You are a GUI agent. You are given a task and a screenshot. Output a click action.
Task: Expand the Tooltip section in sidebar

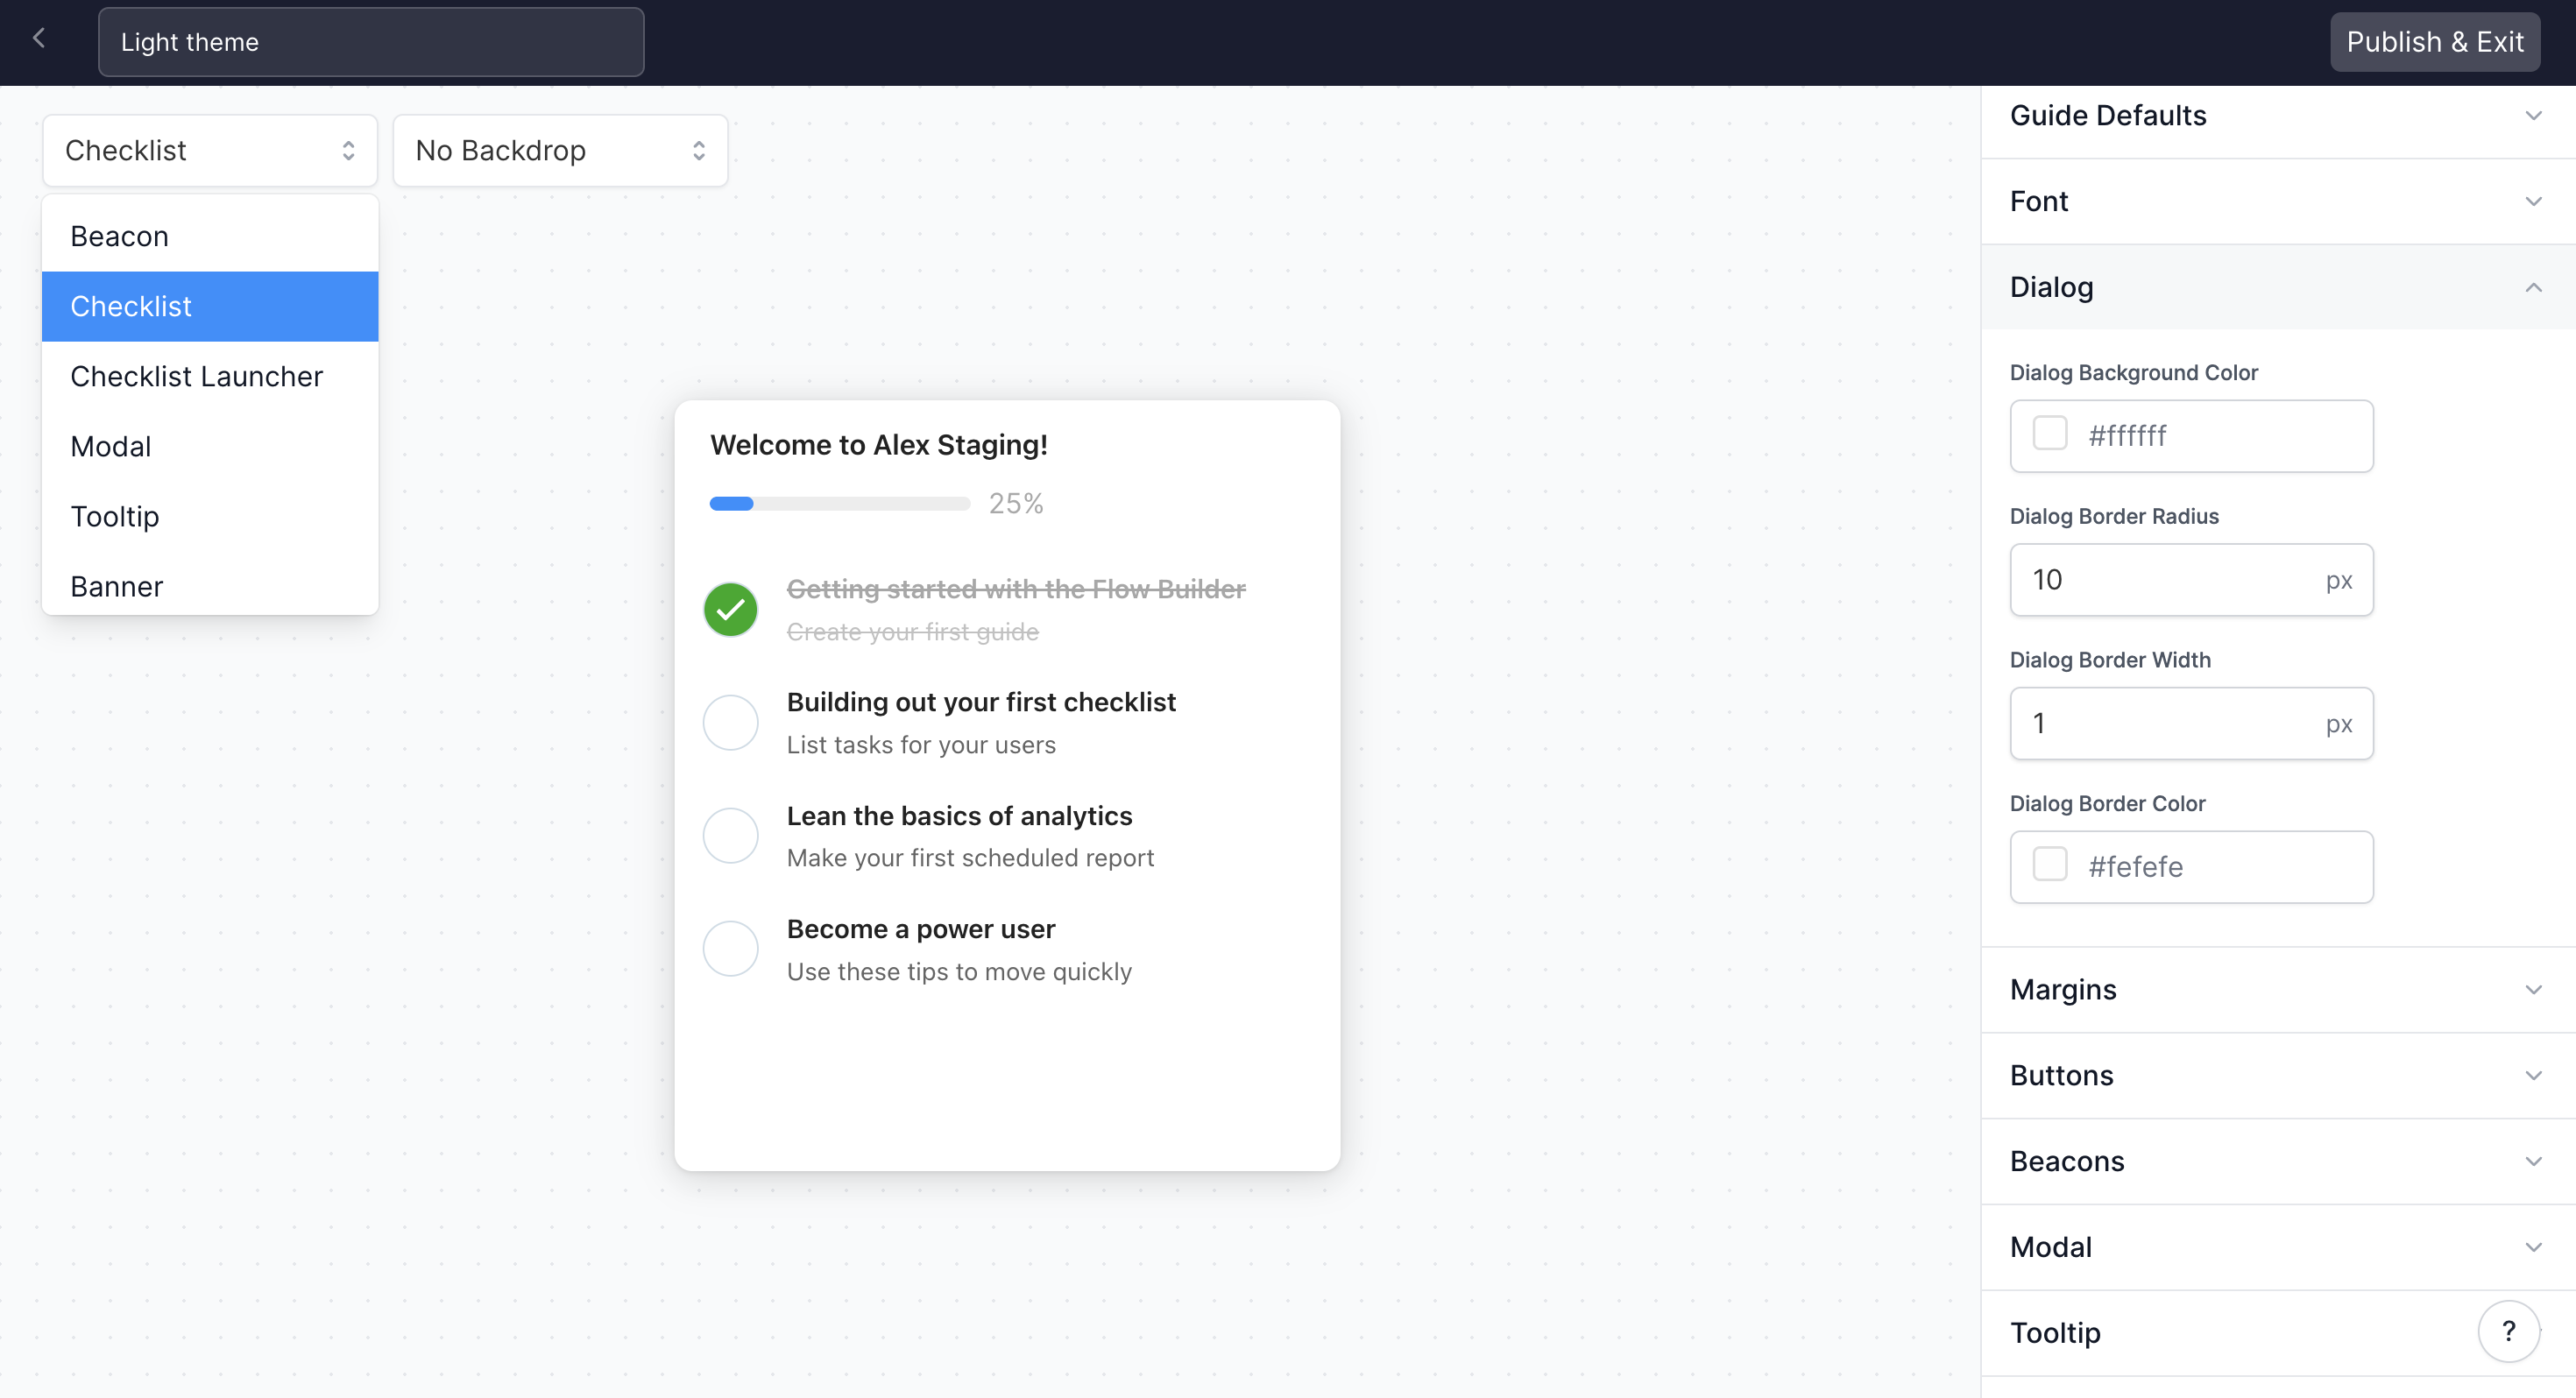point(2278,1334)
